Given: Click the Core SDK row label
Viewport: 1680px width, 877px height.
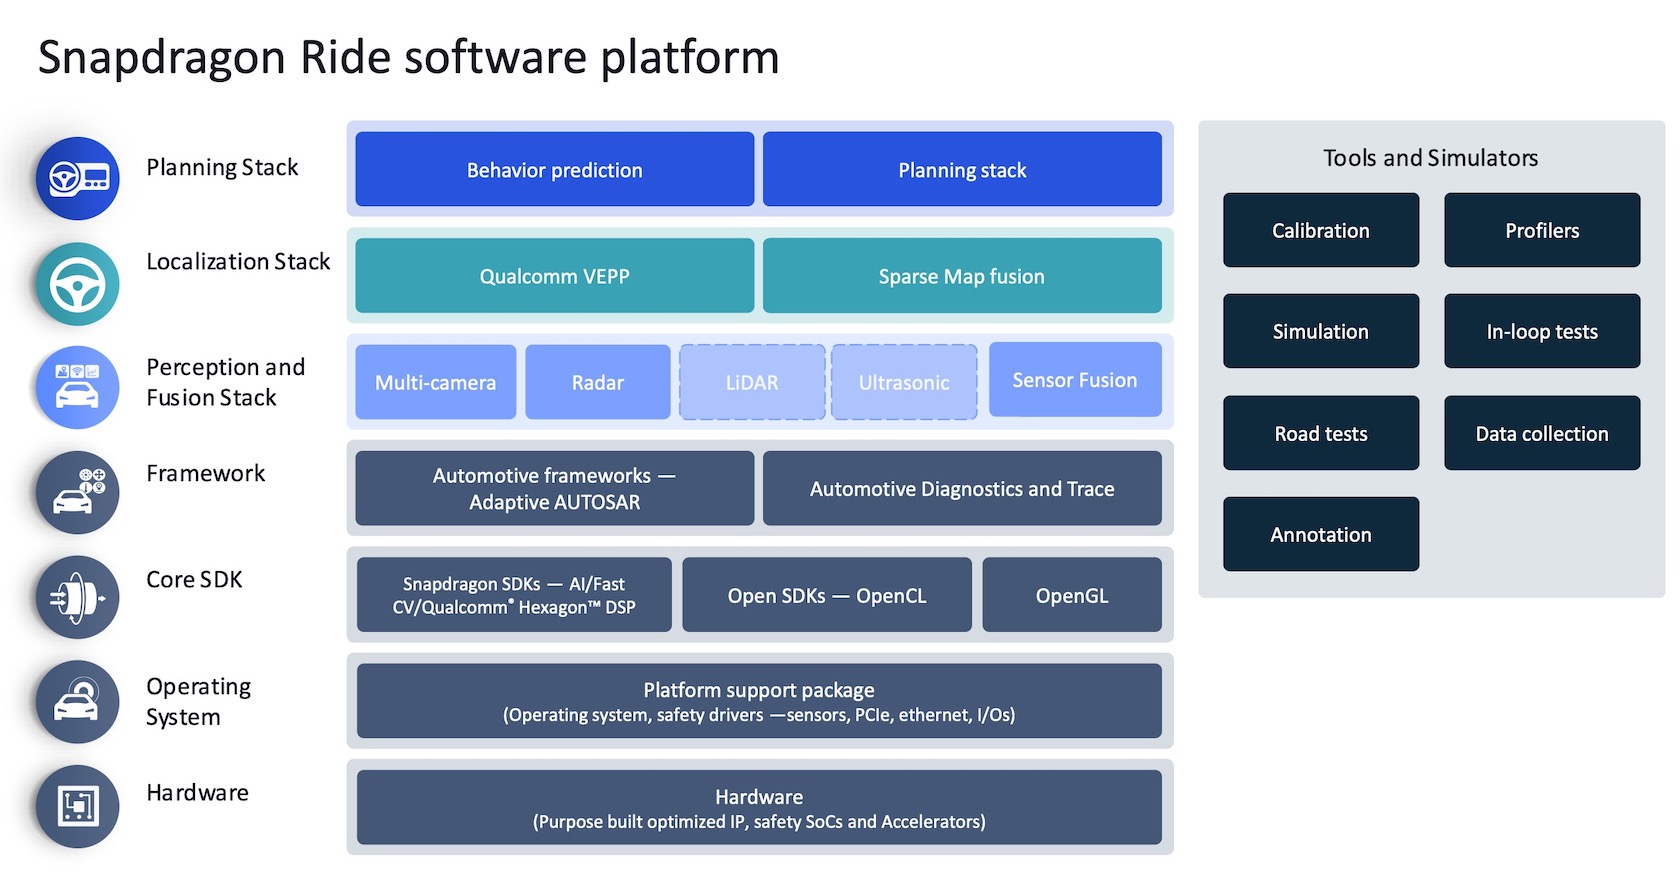Looking at the screenshot, I should (x=194, y=579).
